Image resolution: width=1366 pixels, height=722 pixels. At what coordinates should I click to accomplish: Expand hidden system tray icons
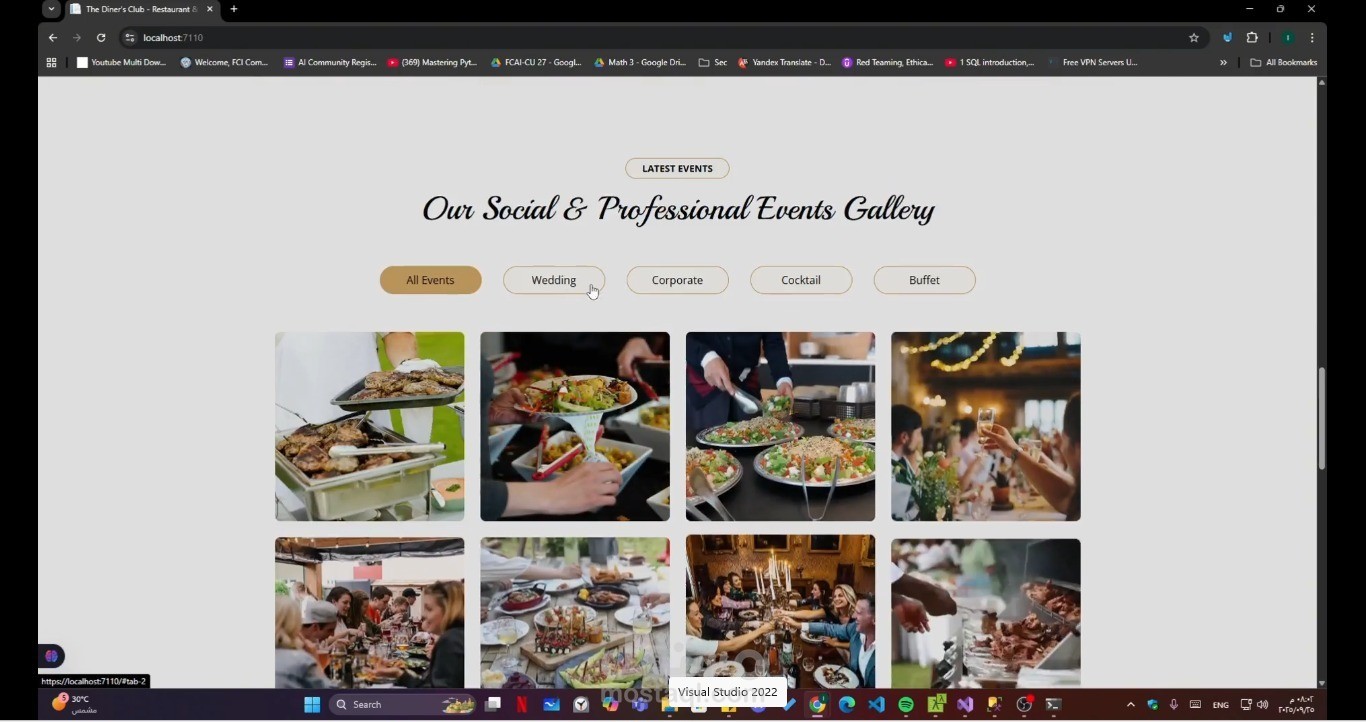click(1131, 705)
